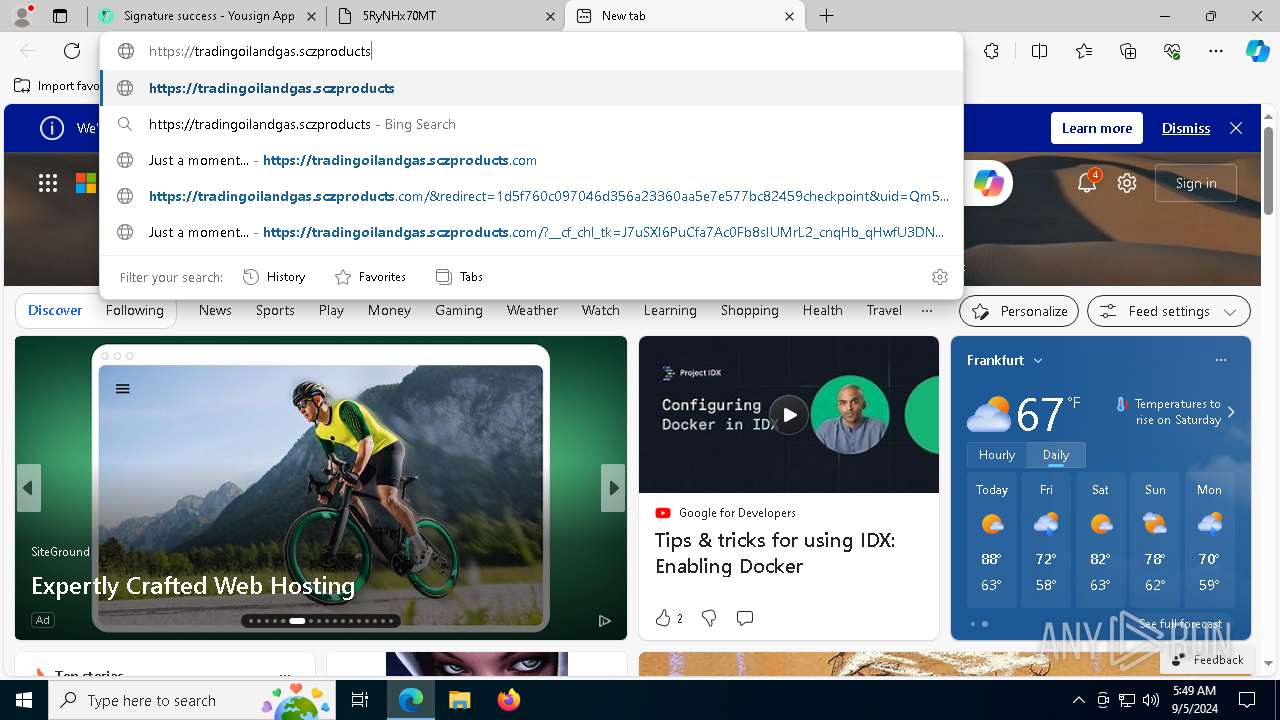Open the News category
The image size is (1280, 720).
215,310
